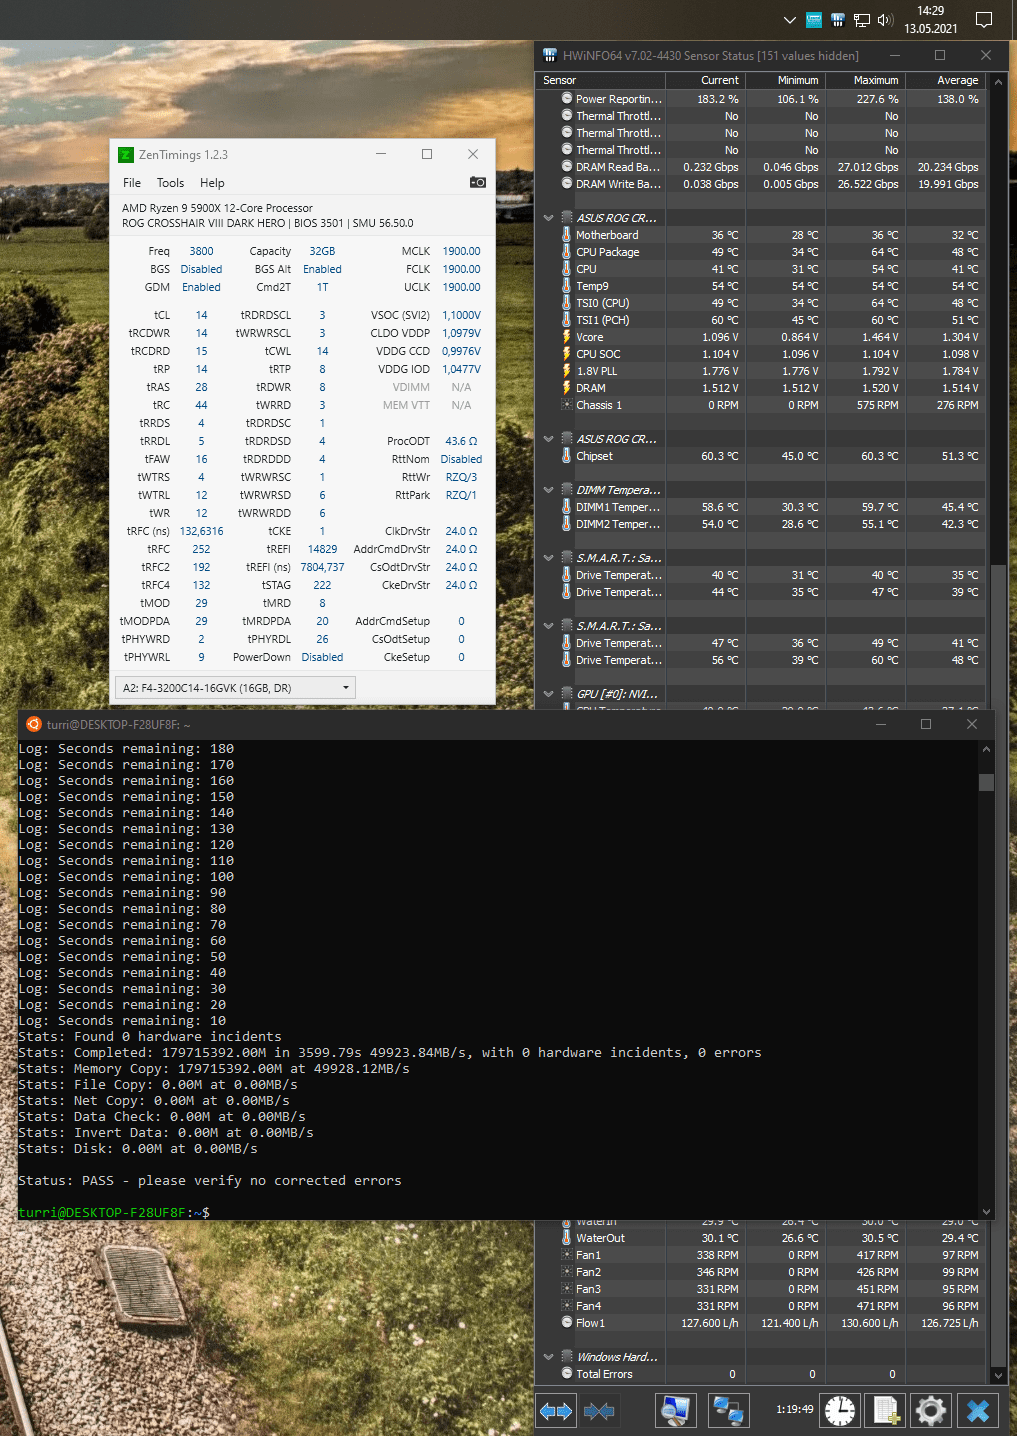
Task: Click the HWiNFO64 title bar app icon
Action: pyautogui.click(x=549, y=55)
